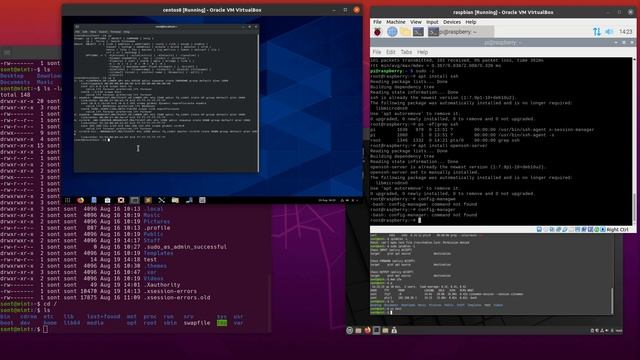The image size is (640, 360).
Task: Open the software bag icon in CentOS taskbar
Action: [107, 200]
